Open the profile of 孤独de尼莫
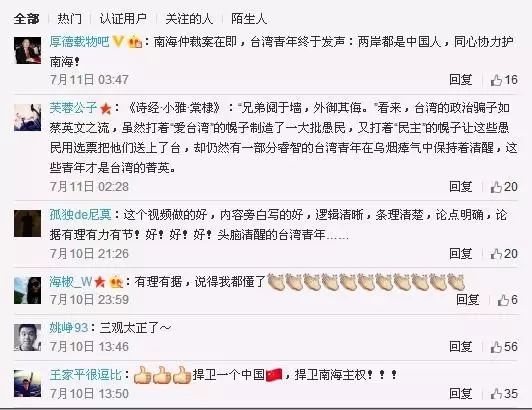Screen dimensions: 532x410 tap(80, 215)
